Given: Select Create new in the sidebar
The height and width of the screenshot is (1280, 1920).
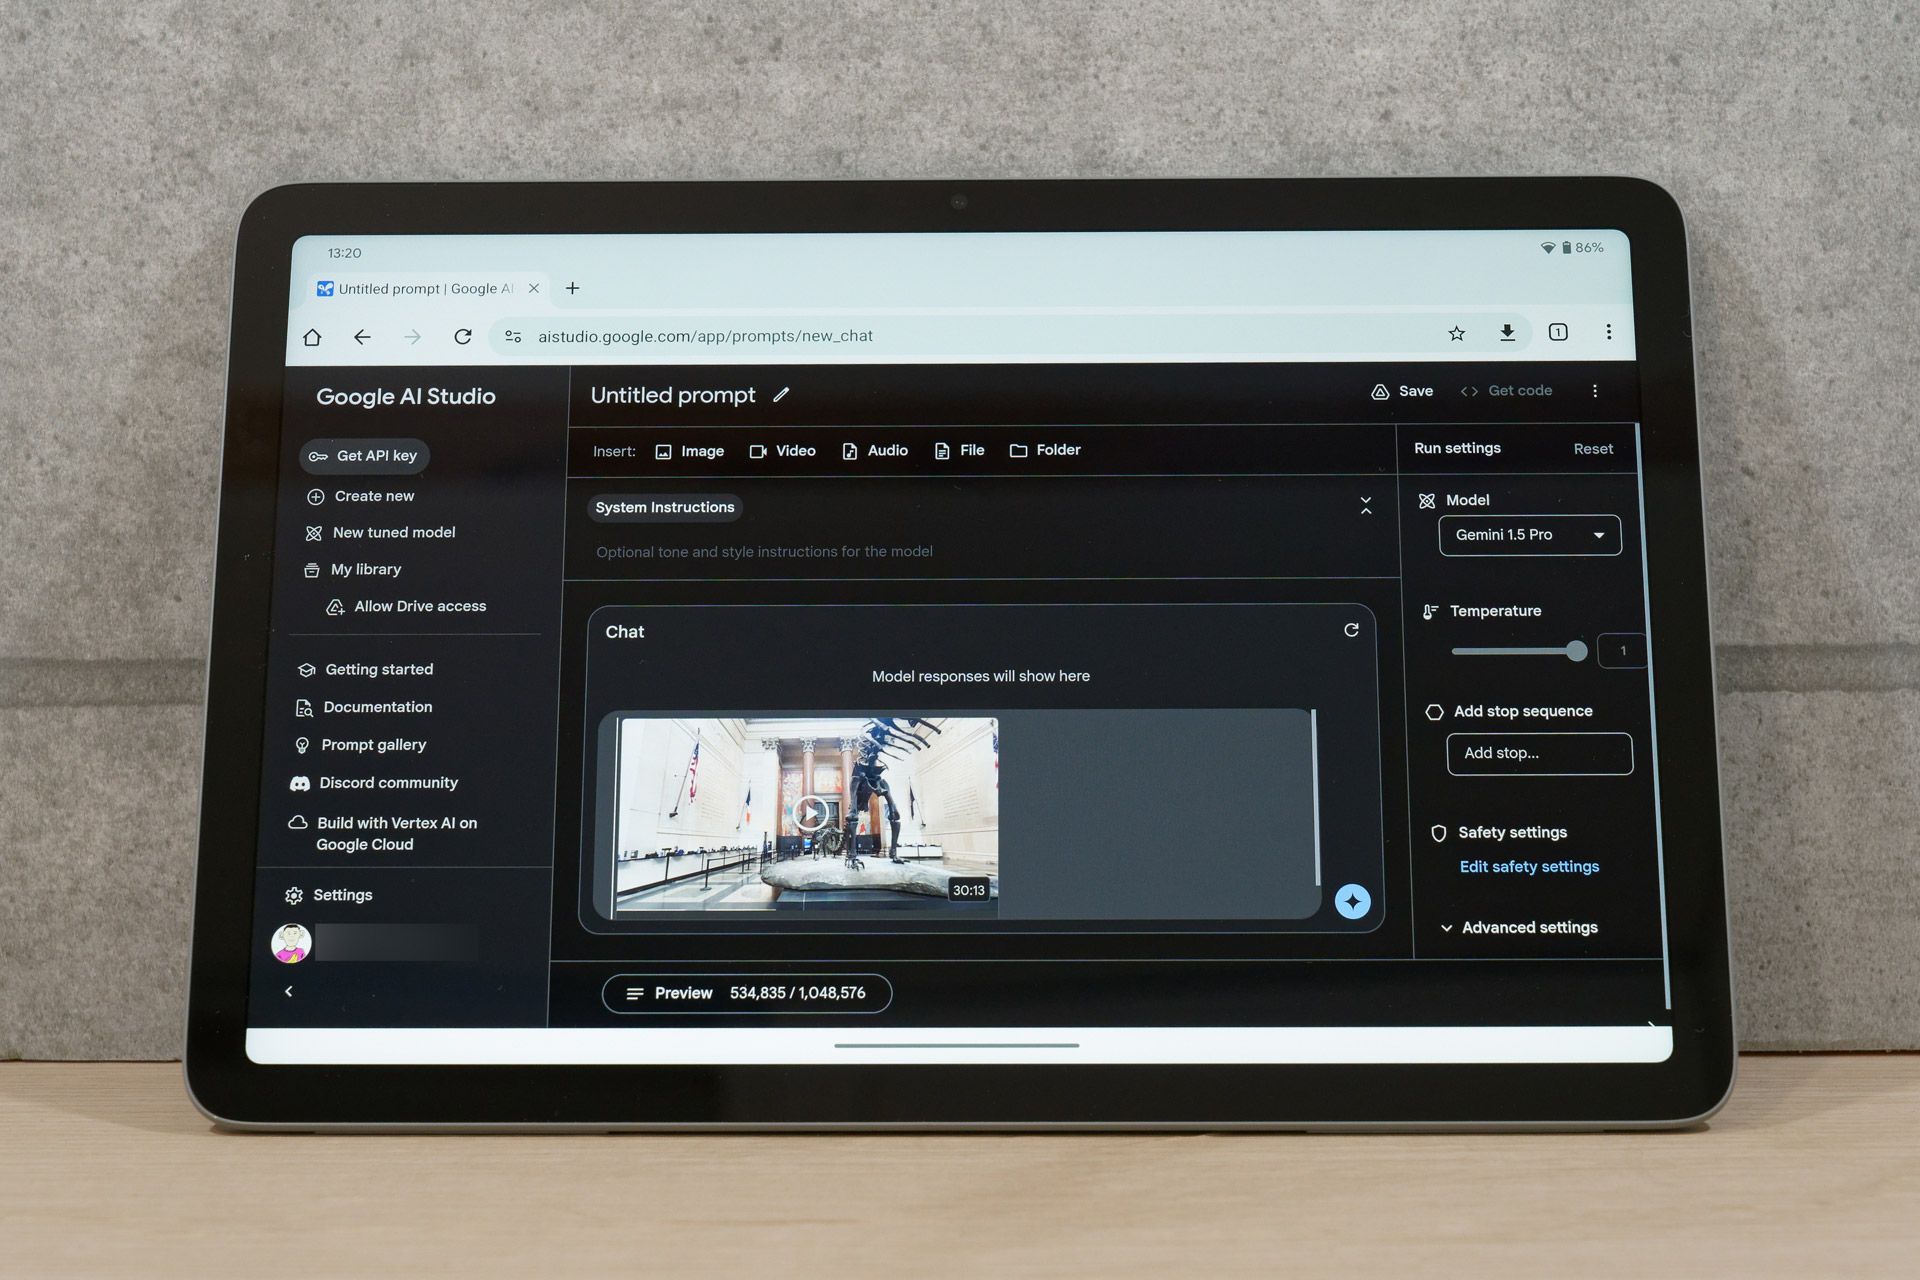Looking at the screenshot, I should click(360, 496).
